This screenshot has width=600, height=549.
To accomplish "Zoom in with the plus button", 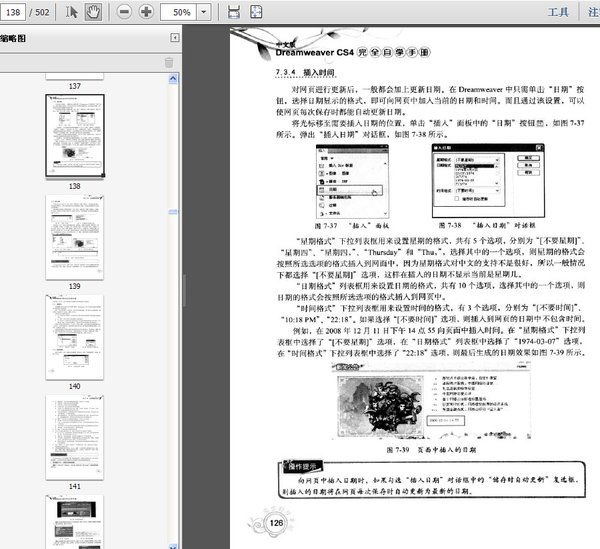I will [146, 12].
